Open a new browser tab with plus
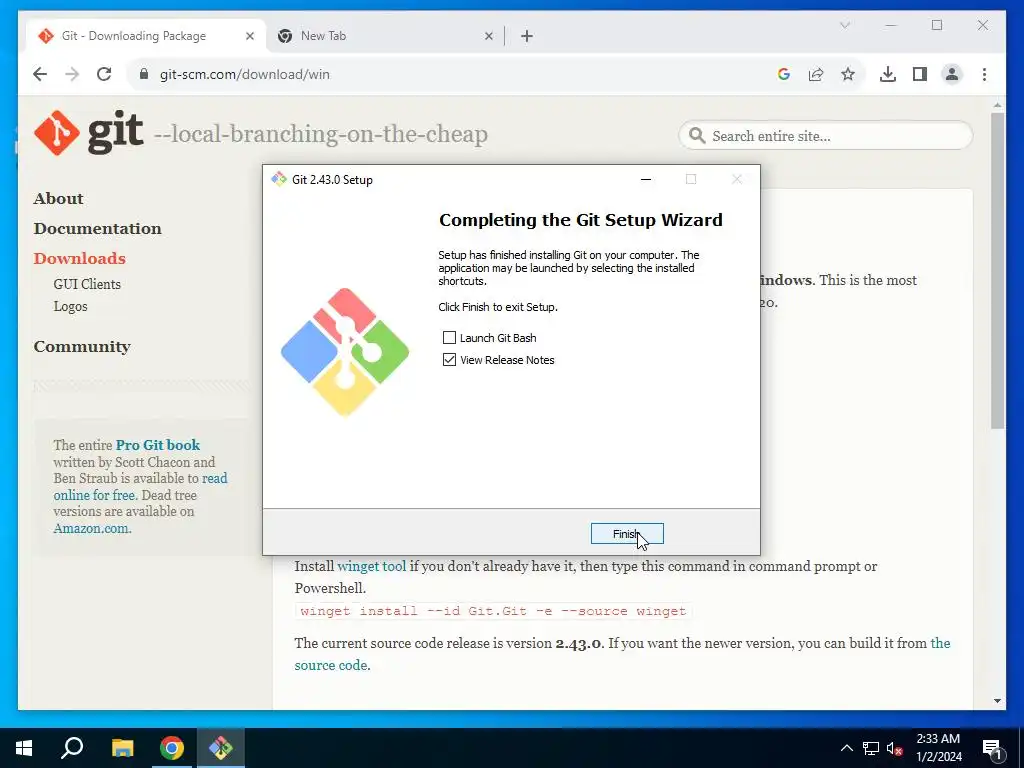Screen dimensions: 1024x768 pos(527,37)
